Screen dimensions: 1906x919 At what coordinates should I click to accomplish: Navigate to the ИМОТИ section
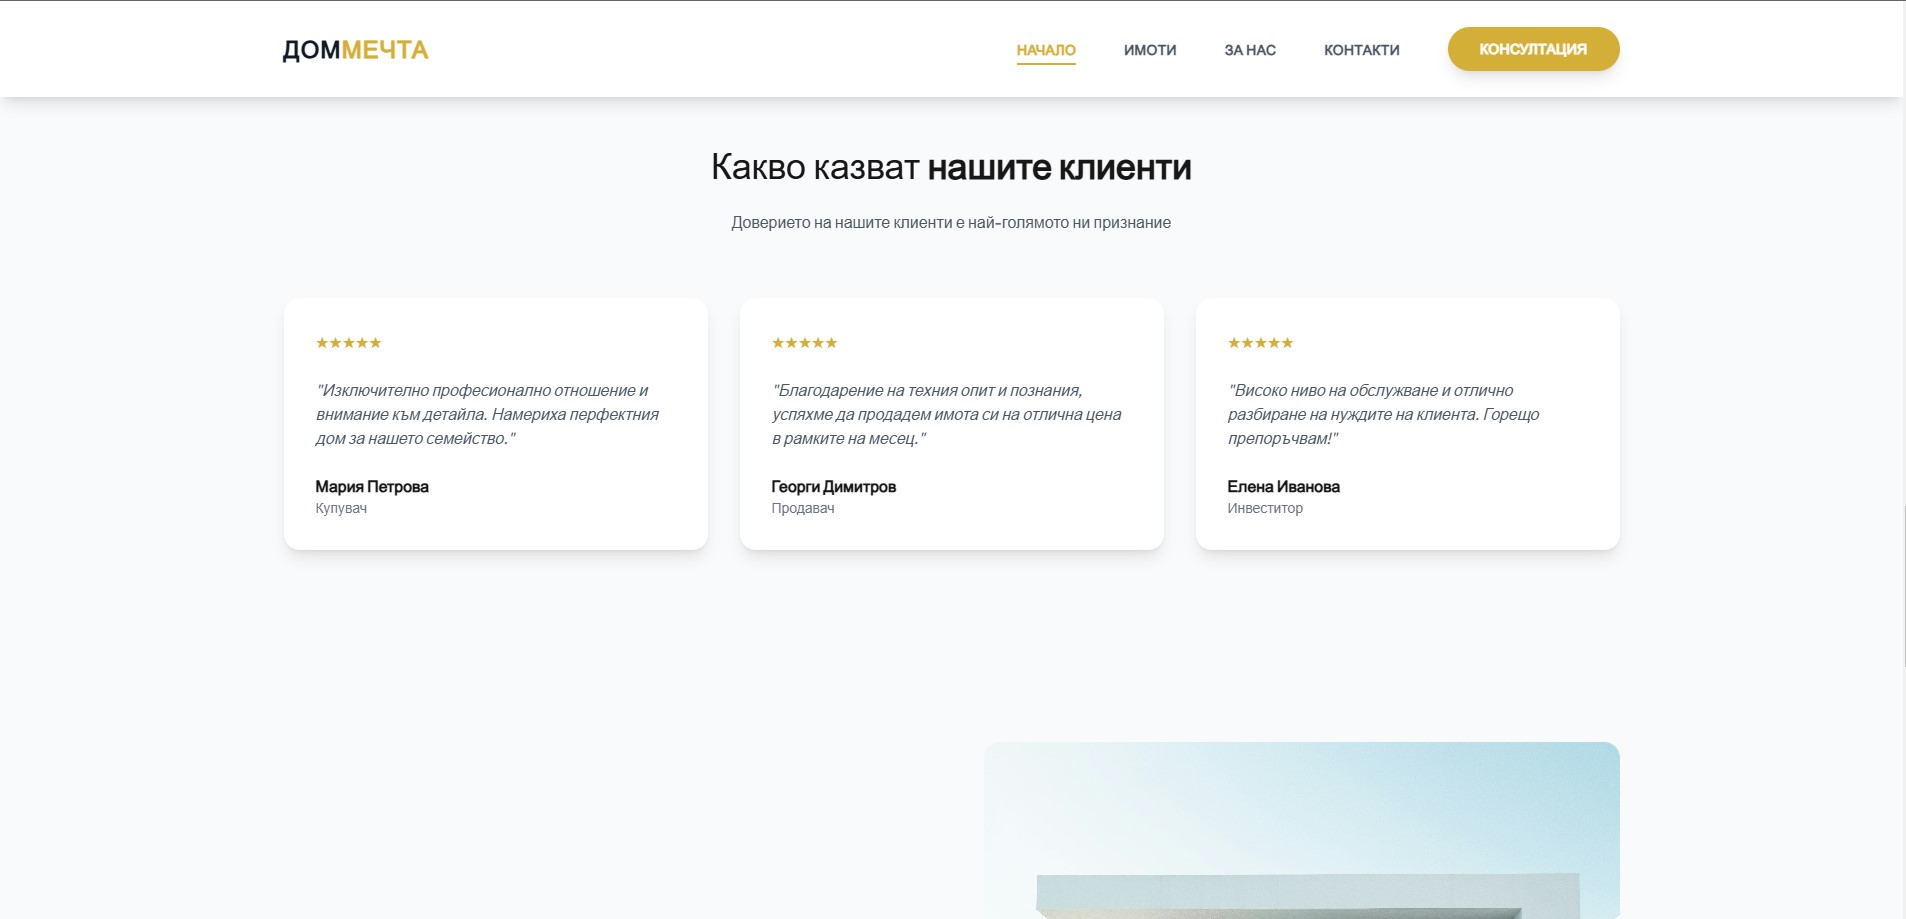[x=1150, y=49]
